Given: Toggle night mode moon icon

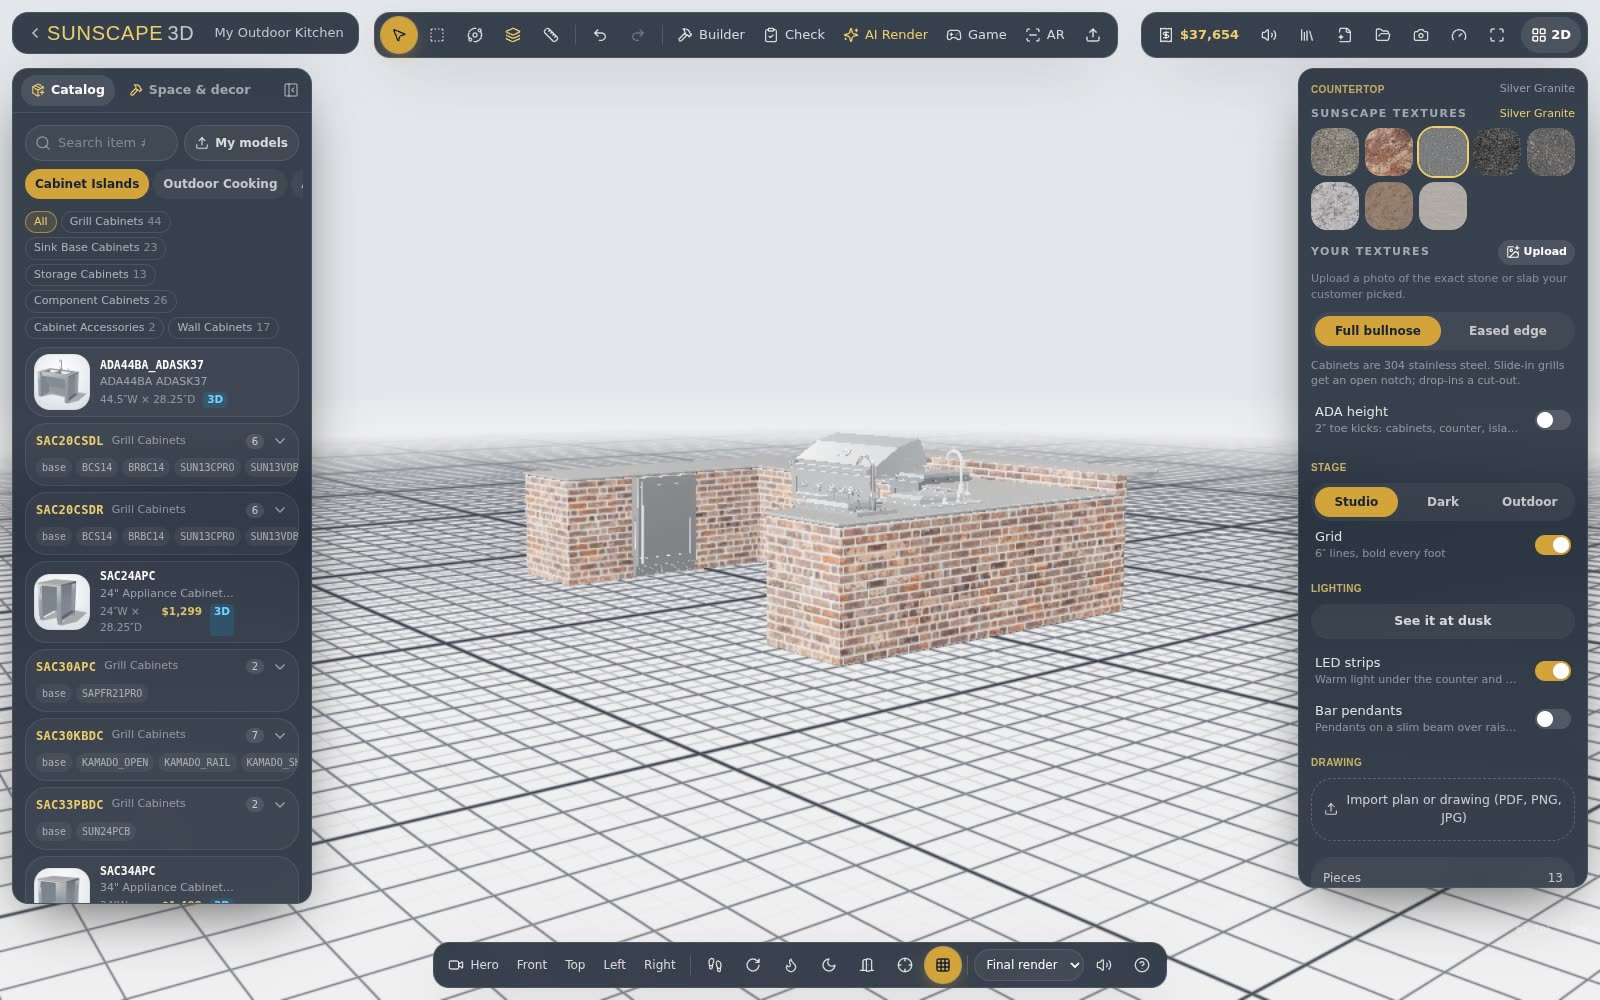Looking at the screenshot, I should tap(829, 965).
